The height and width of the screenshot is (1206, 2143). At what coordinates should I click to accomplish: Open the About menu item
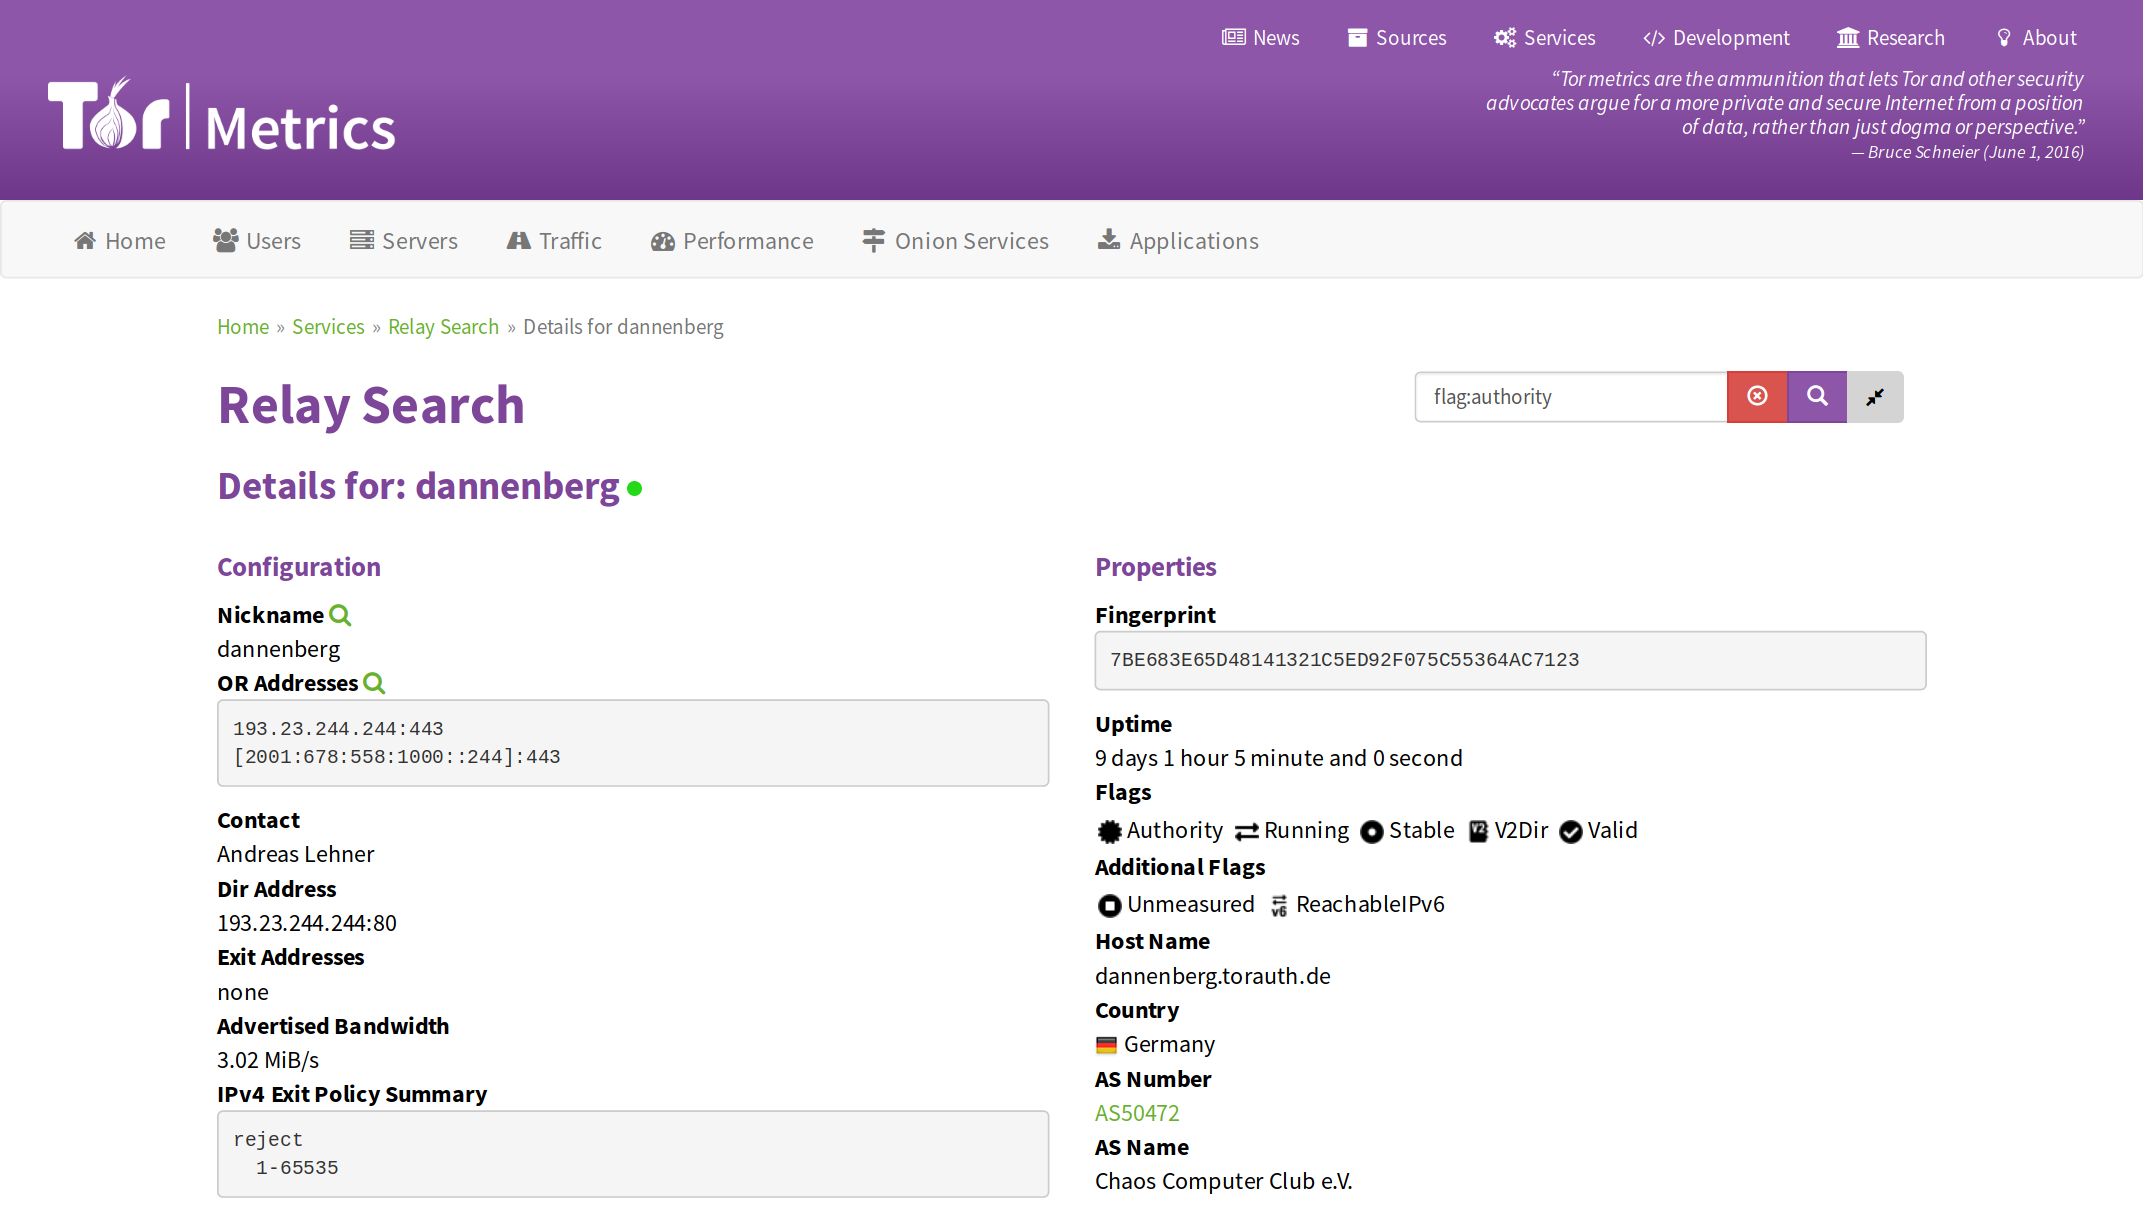2037,38
